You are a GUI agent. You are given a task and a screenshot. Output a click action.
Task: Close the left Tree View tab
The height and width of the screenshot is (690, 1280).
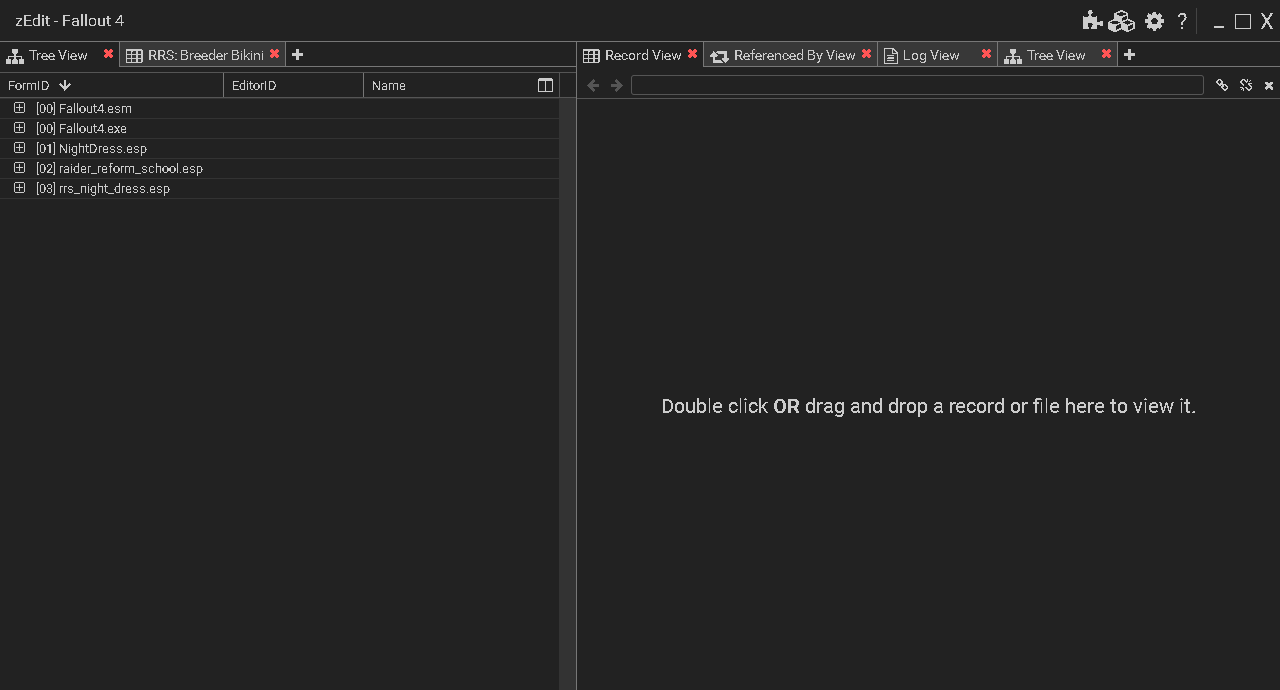(108, 54)
